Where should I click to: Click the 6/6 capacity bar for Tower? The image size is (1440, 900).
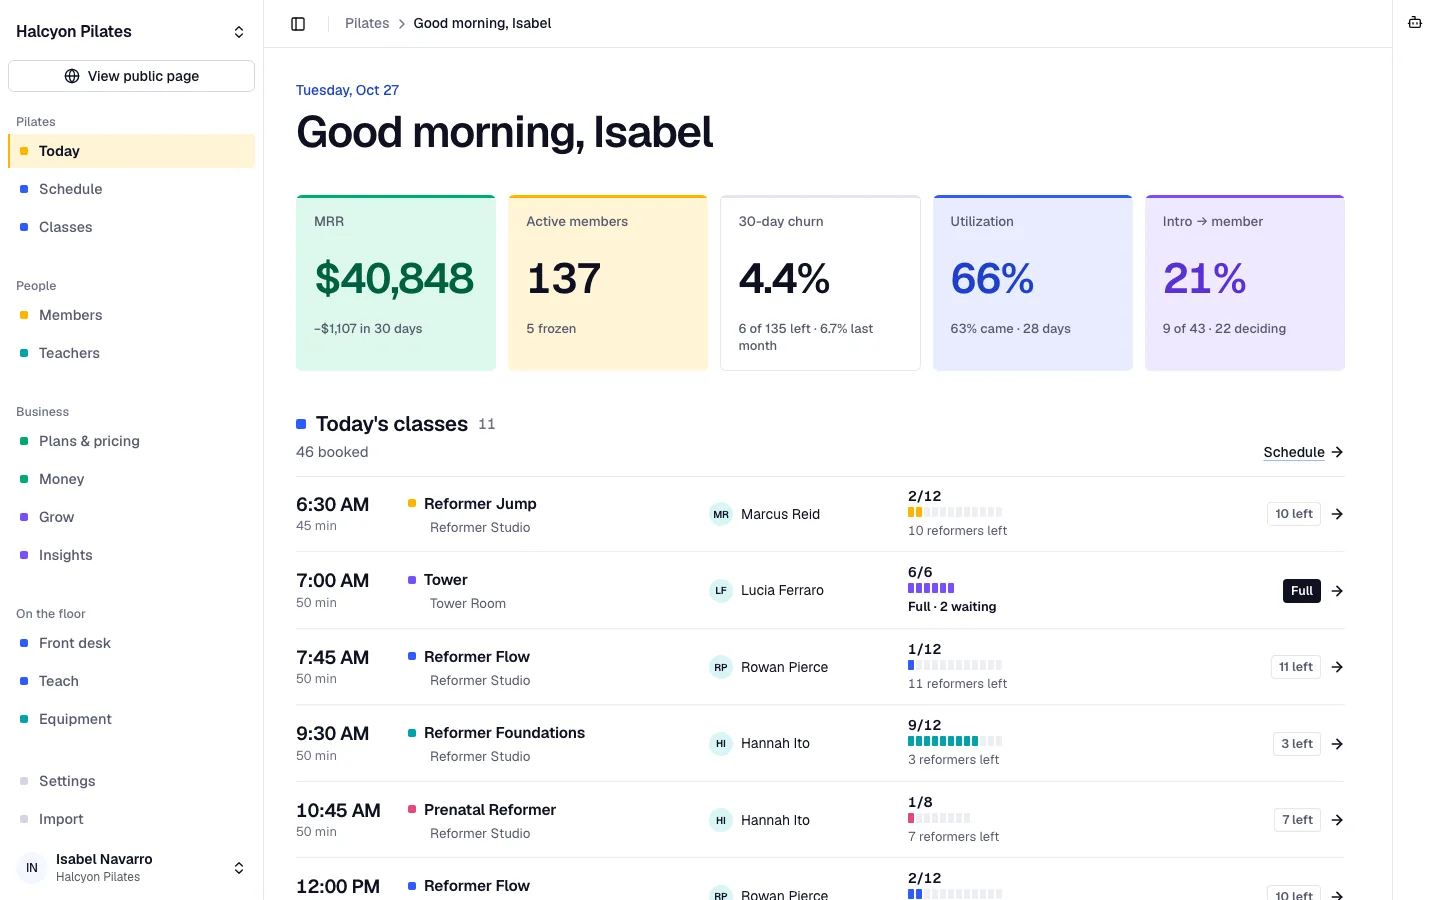pyautogui.click(x=931, y=588)
